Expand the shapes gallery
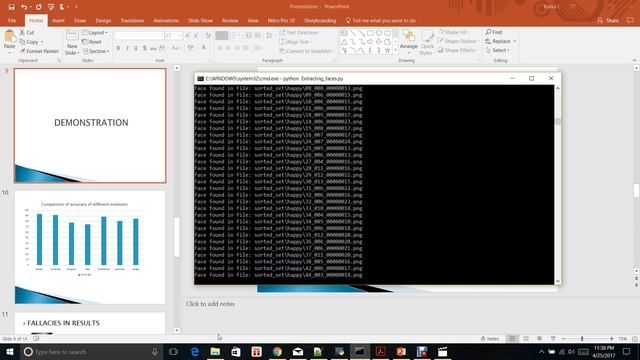 tap(395, 50)
